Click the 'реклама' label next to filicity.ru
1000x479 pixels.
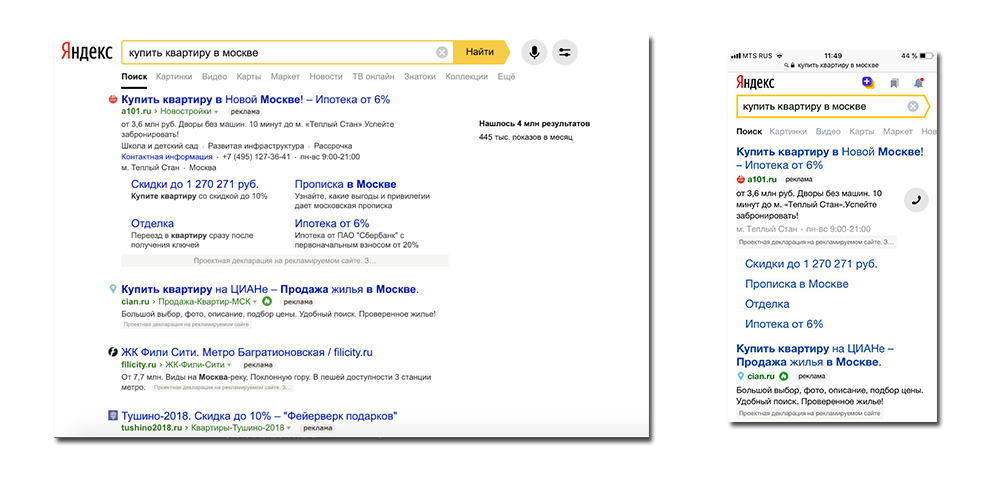click(x=258, y=365)
